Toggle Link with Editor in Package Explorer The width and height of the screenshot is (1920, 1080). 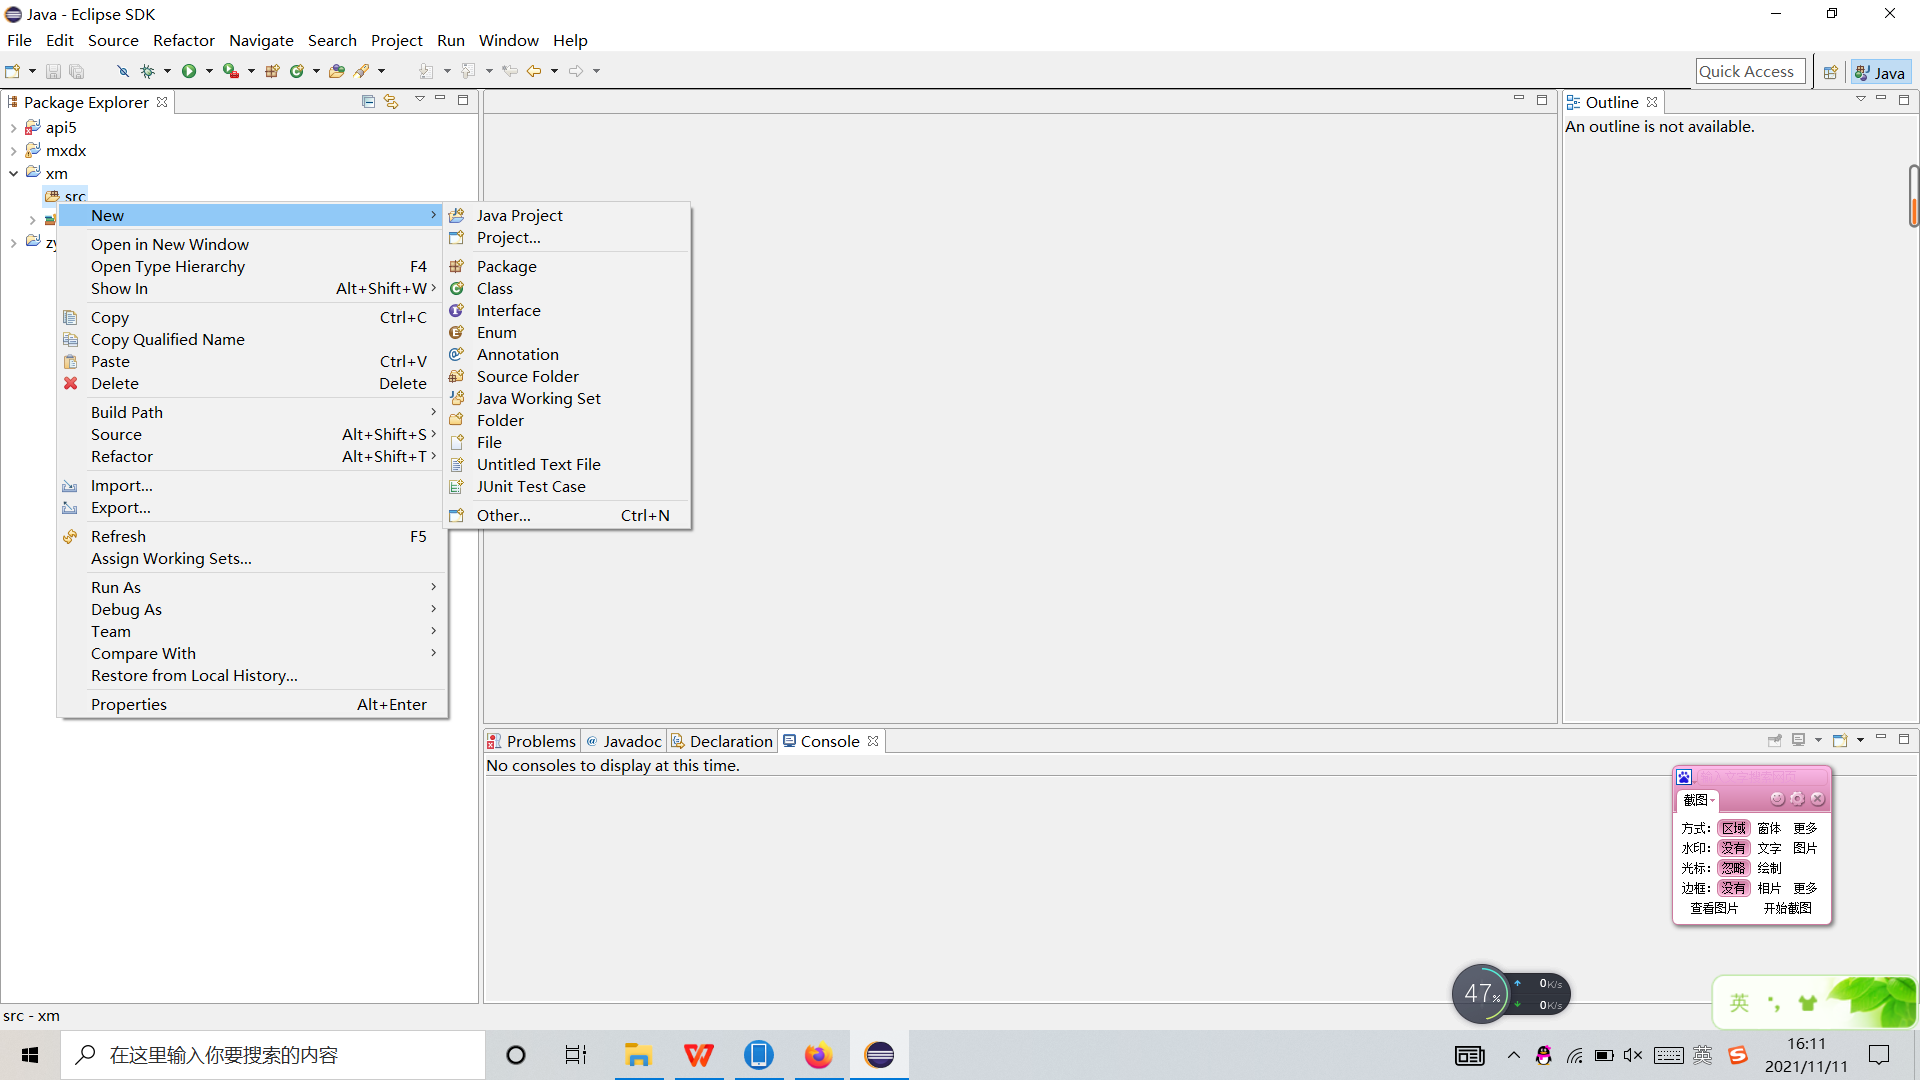point(391,101)
